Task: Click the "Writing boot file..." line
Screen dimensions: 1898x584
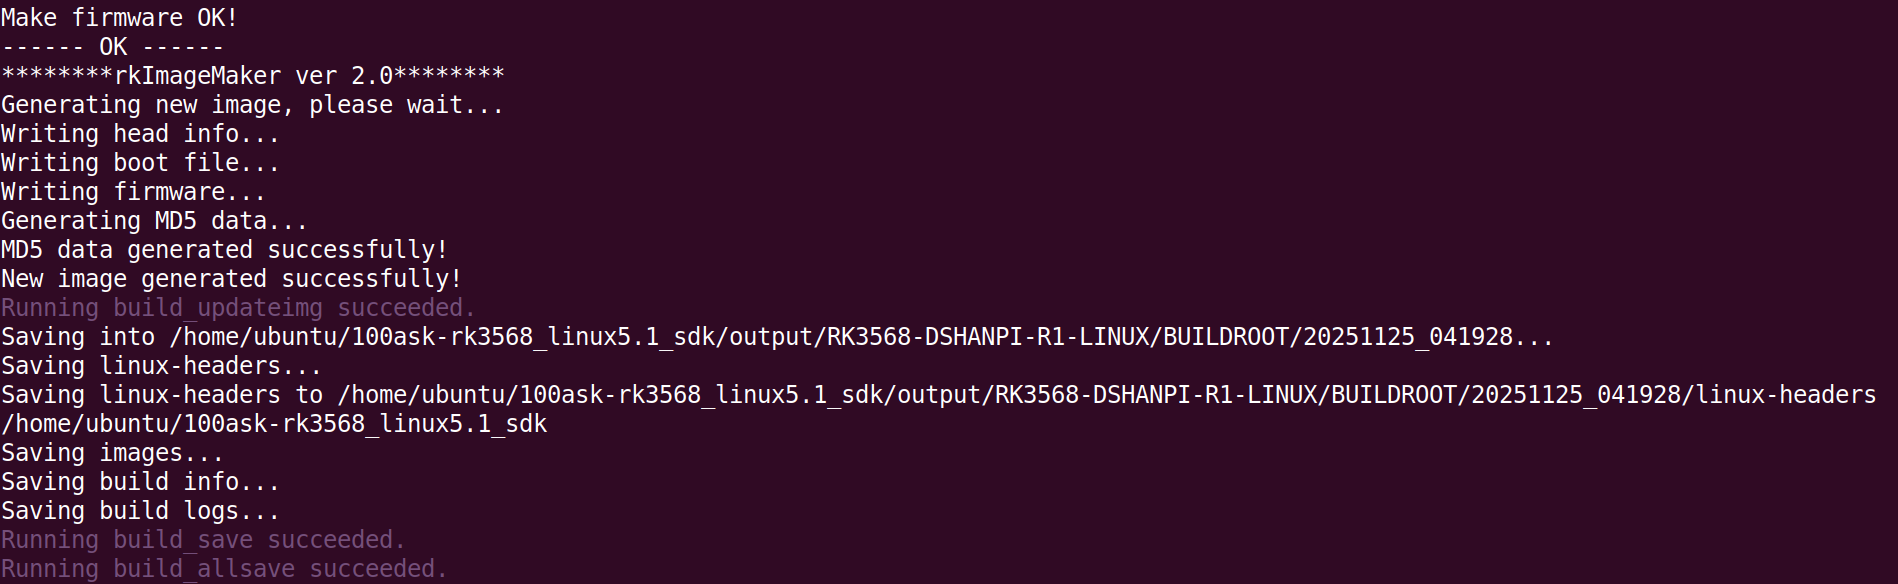Action: 140,163
